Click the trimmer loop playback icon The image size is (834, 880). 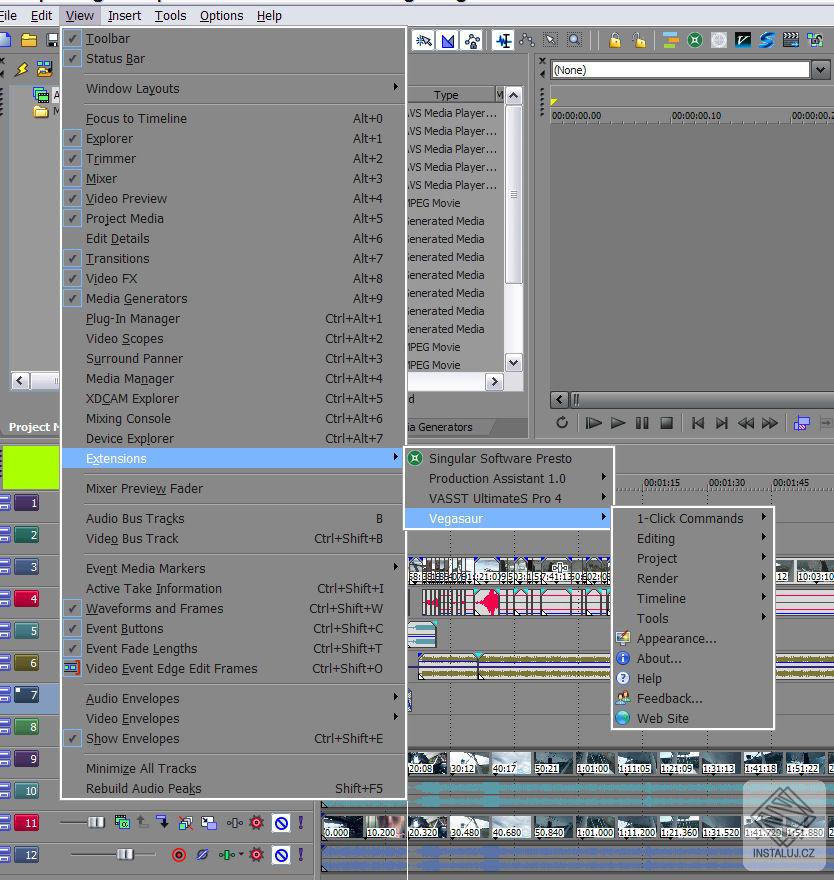[562, 423]
